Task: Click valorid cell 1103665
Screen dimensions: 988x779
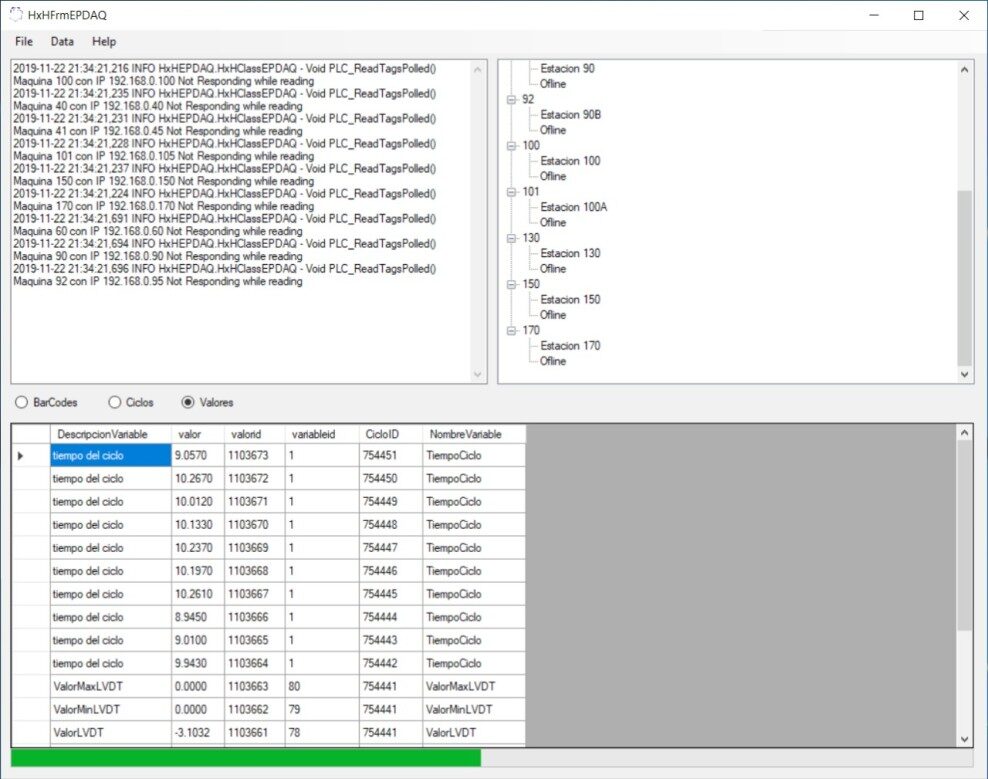Action: (255, 640)
